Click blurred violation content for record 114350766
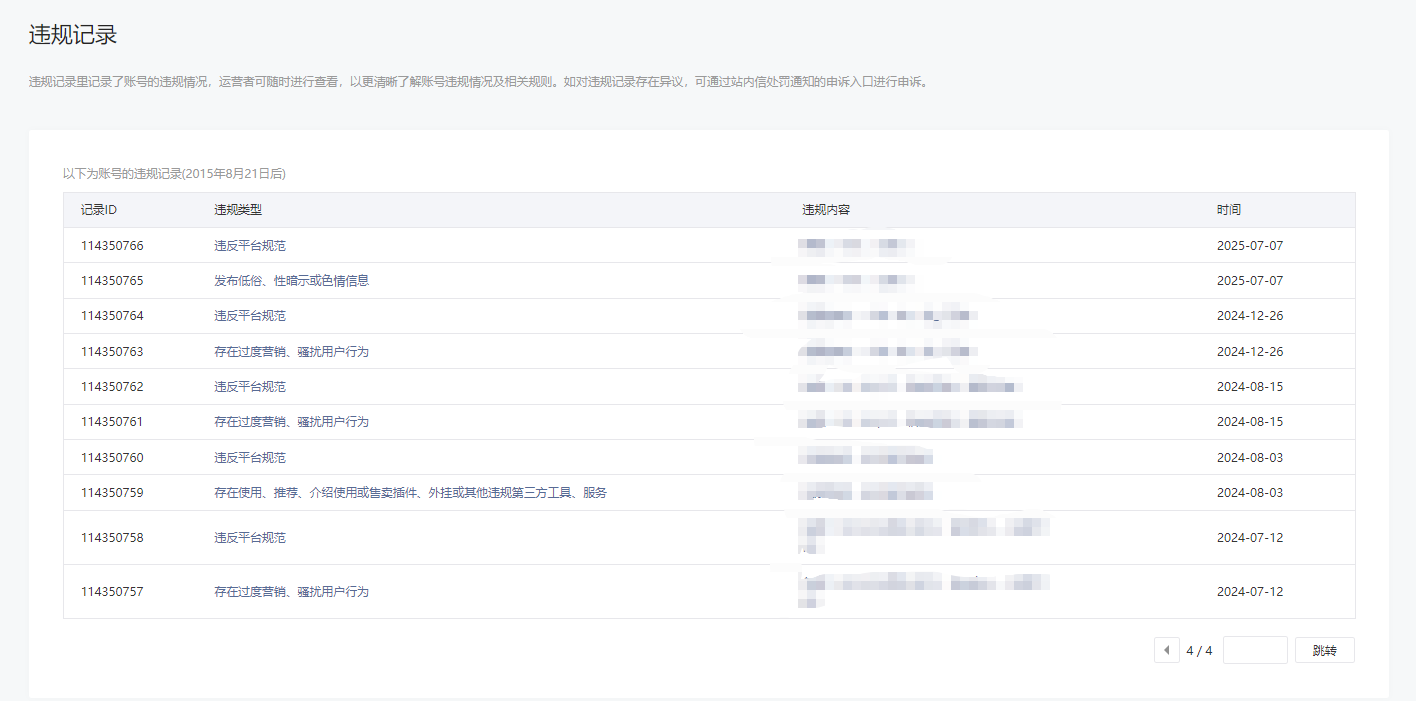 tap(857, 245)
